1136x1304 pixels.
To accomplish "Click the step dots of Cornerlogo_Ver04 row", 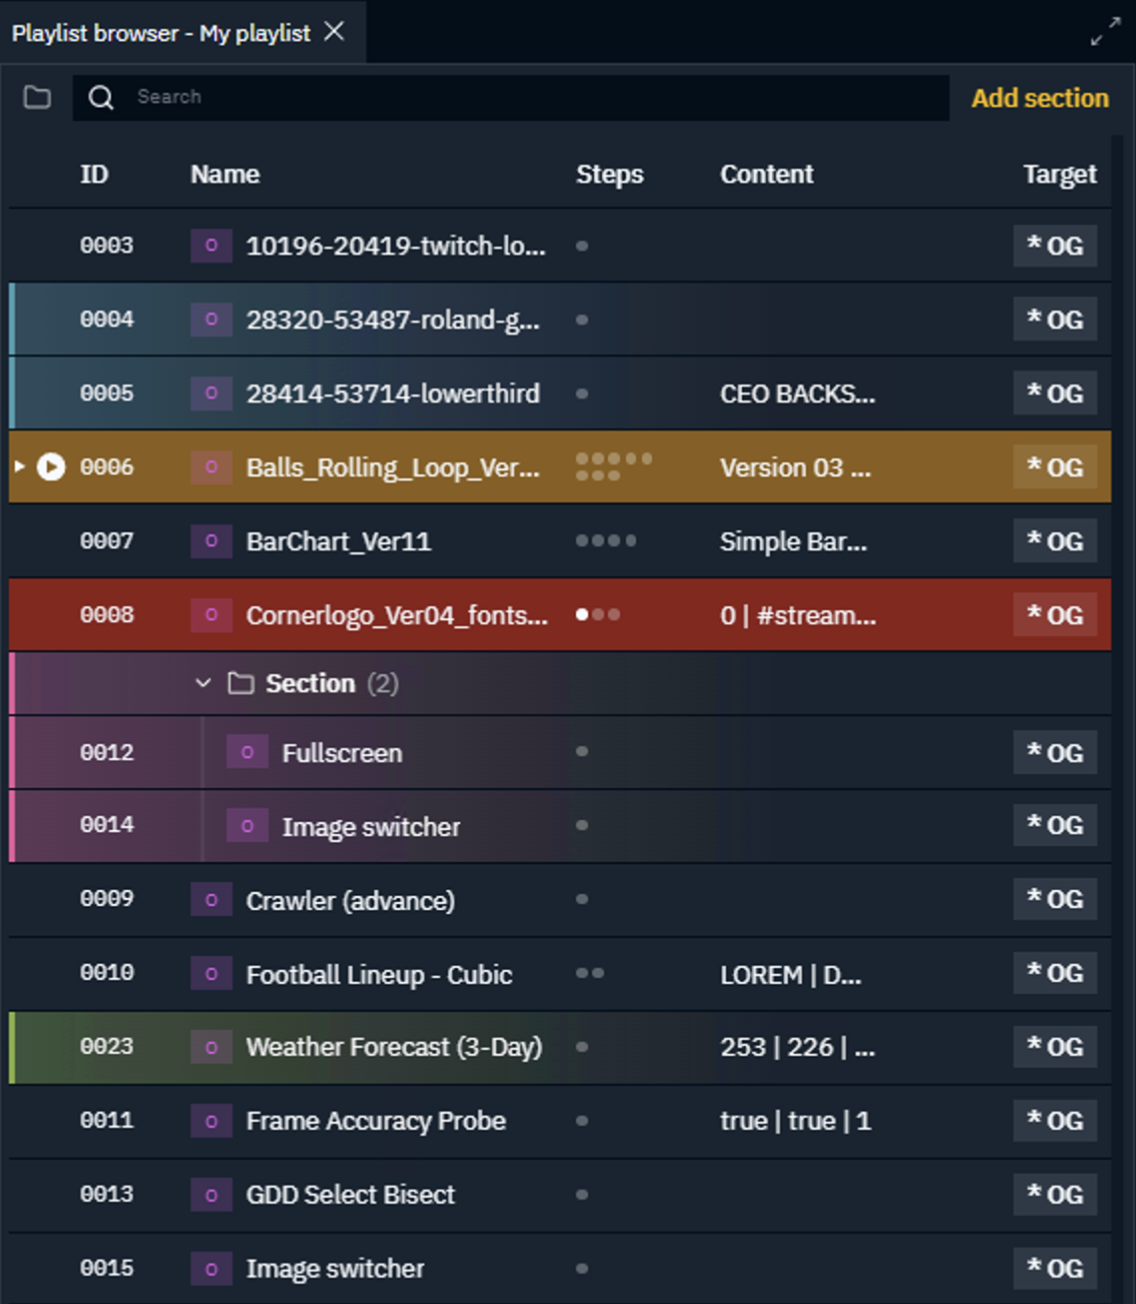I will [x=598, y=615].
